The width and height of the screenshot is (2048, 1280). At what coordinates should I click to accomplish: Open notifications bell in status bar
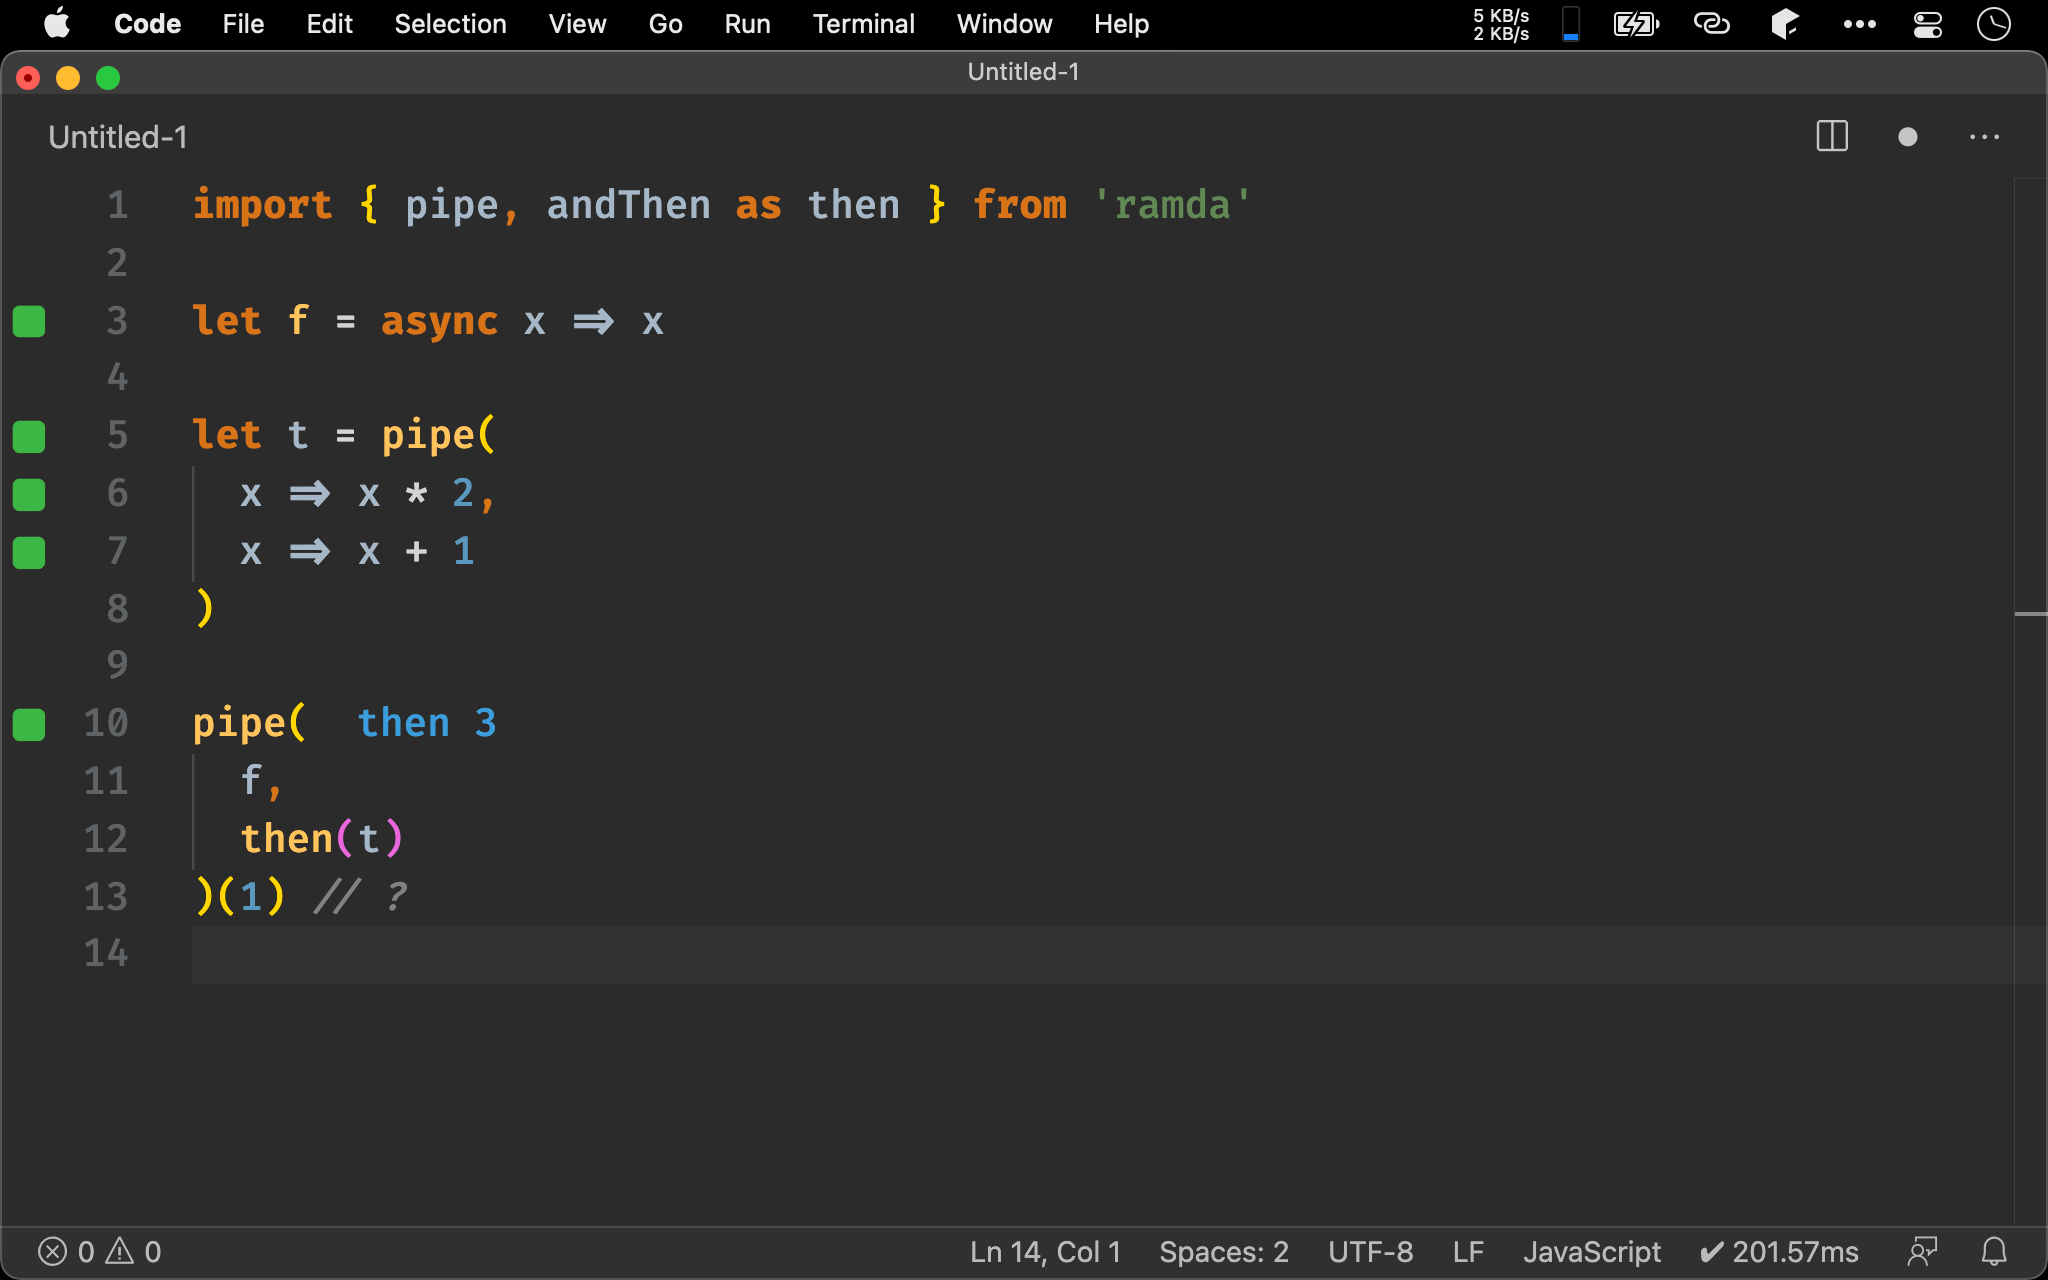coord(1994,1252)
